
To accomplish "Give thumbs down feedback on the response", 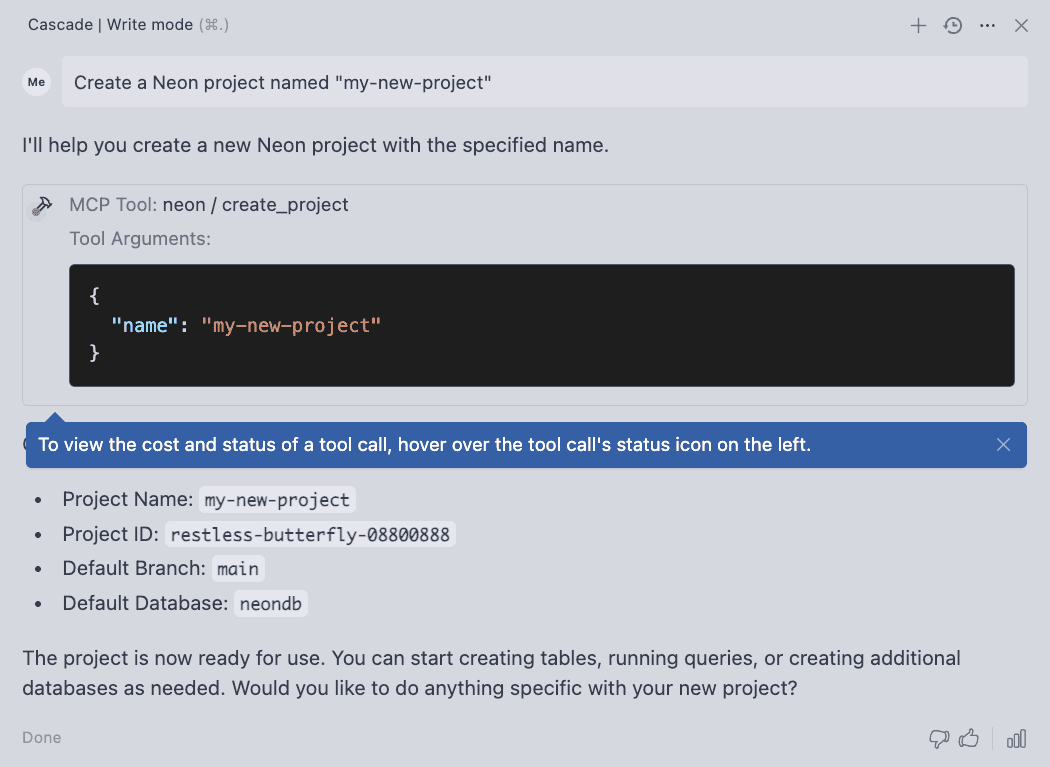I will (x=938, y=739).
